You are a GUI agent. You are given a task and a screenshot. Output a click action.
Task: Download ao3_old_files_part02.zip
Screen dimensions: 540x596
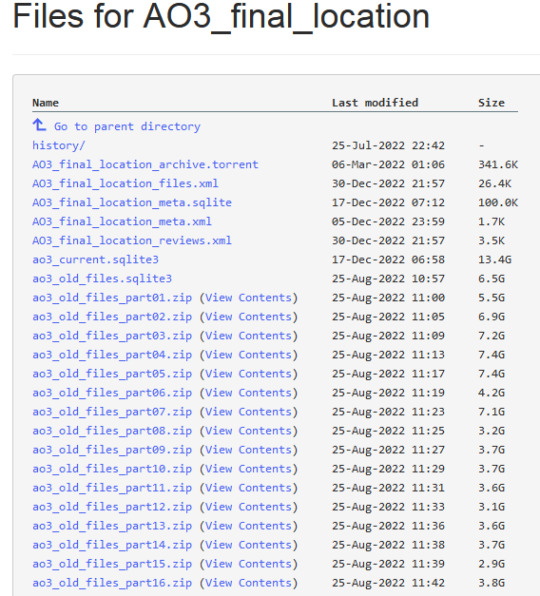click(112, 317)
